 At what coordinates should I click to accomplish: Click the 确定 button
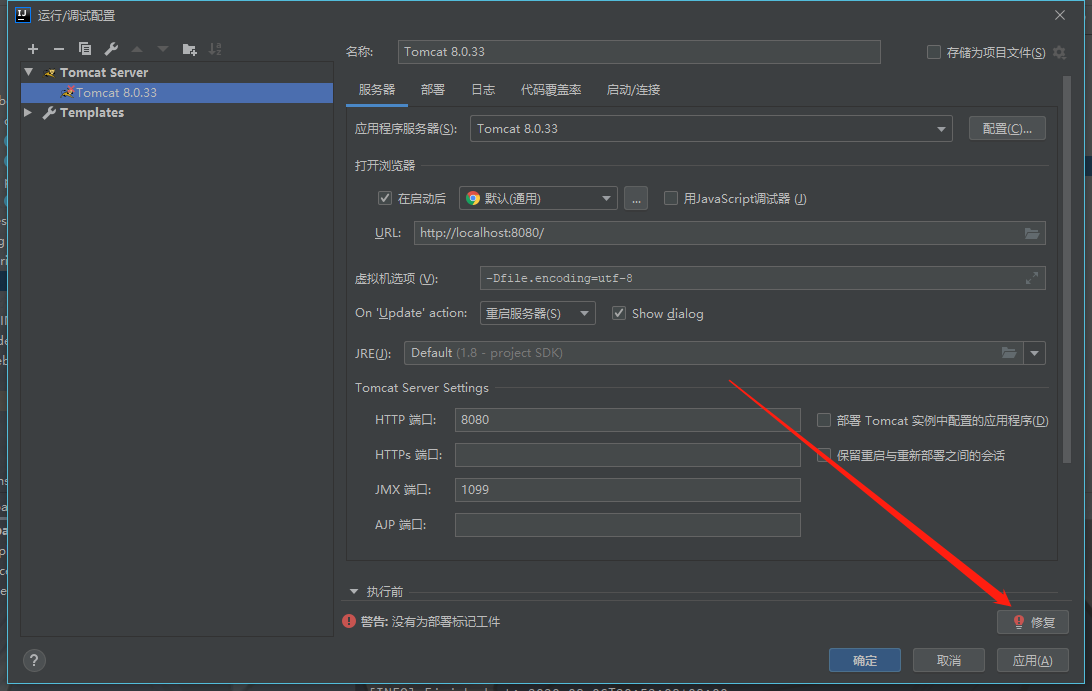[x=864, y=660]
